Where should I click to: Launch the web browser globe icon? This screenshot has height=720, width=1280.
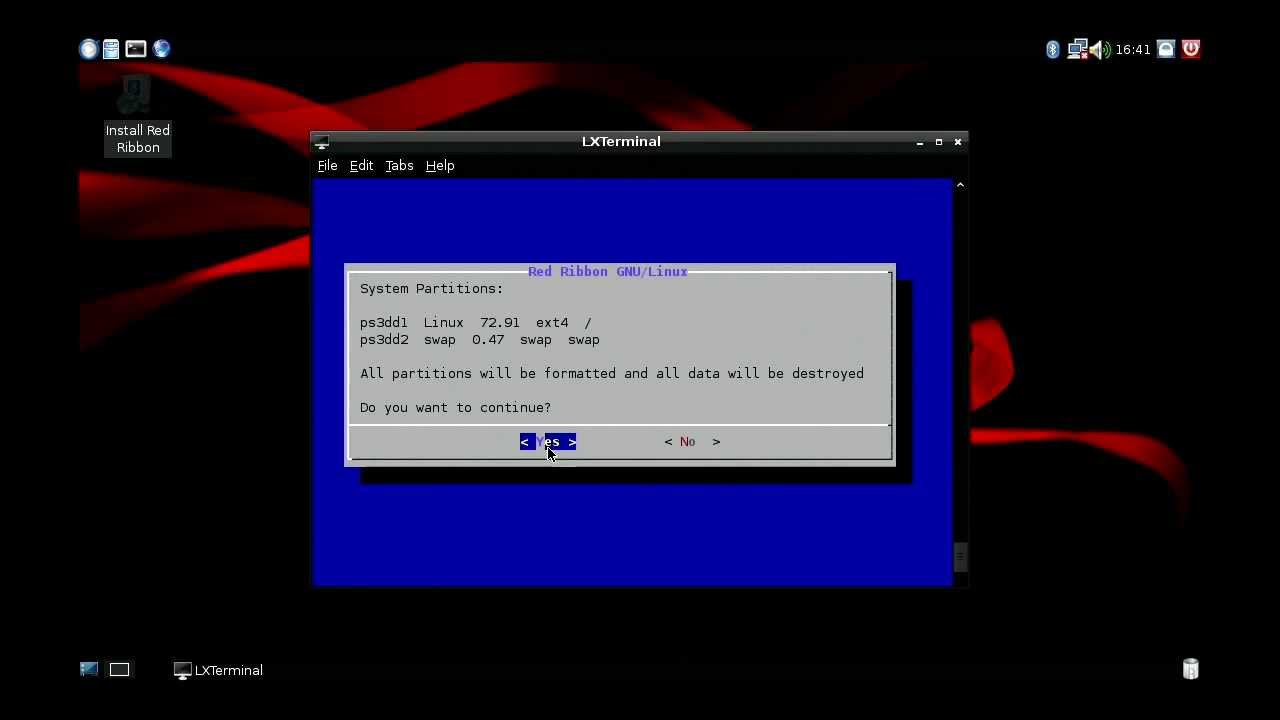(x=162, y=49)
